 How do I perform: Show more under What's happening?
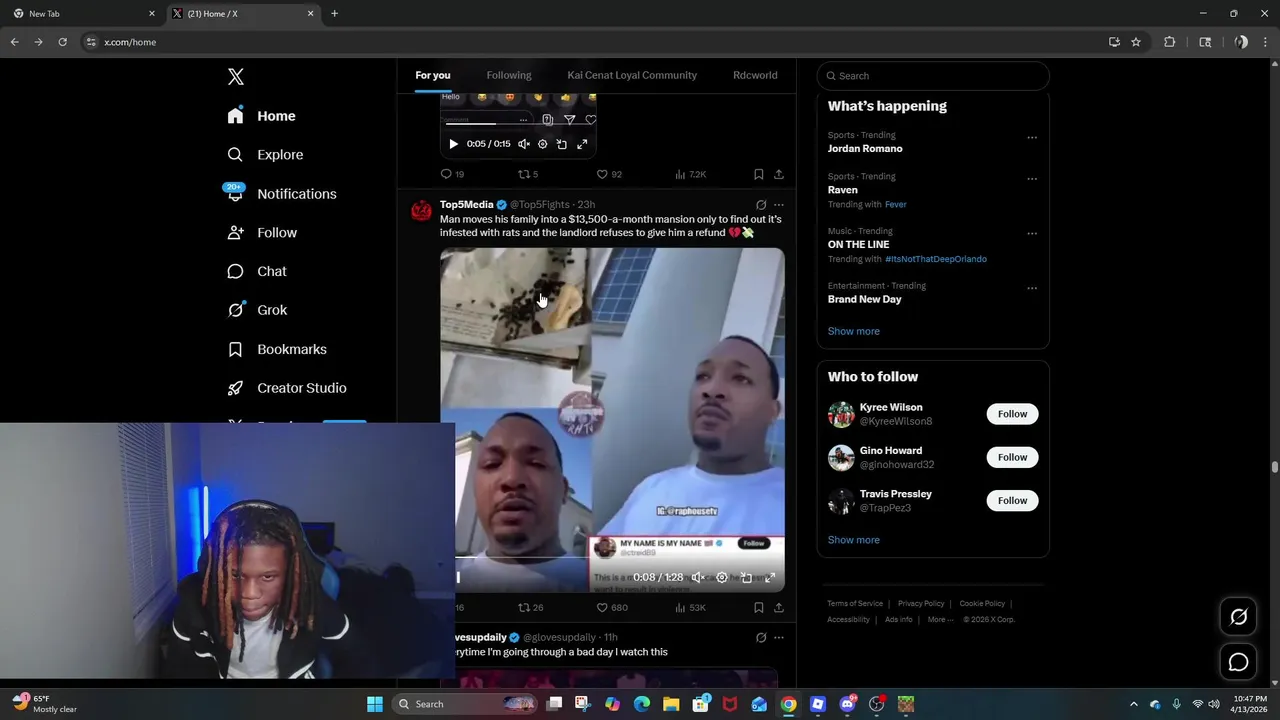click(x=854, y=331)
